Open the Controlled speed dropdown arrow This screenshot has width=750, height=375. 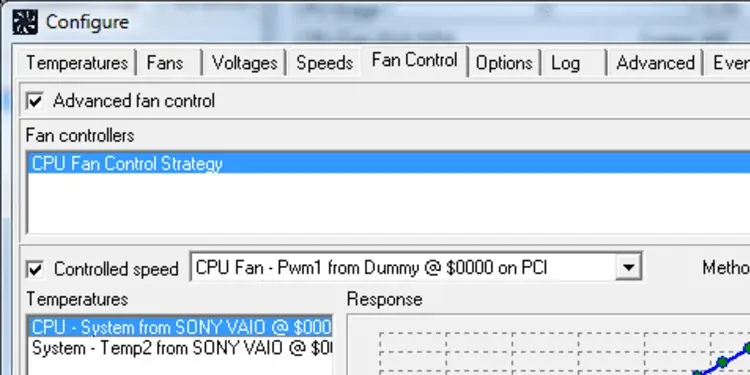pyautogui.click(x=628, y=267)
